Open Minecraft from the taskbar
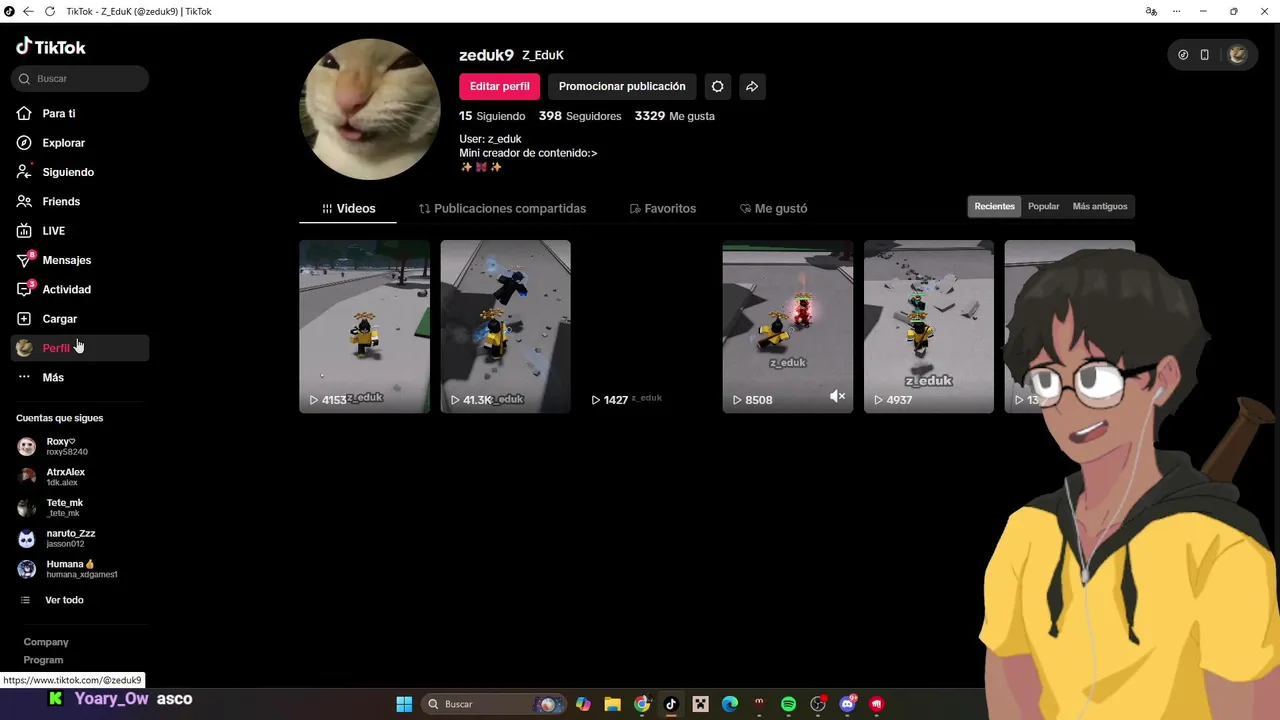Screen dimensions: 1280x720 pos(701,704)
